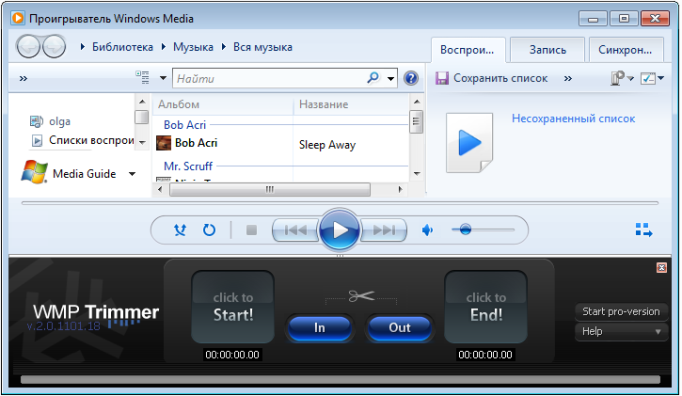
Task: Open list options icon dropdown
Action: coord(622,78)
